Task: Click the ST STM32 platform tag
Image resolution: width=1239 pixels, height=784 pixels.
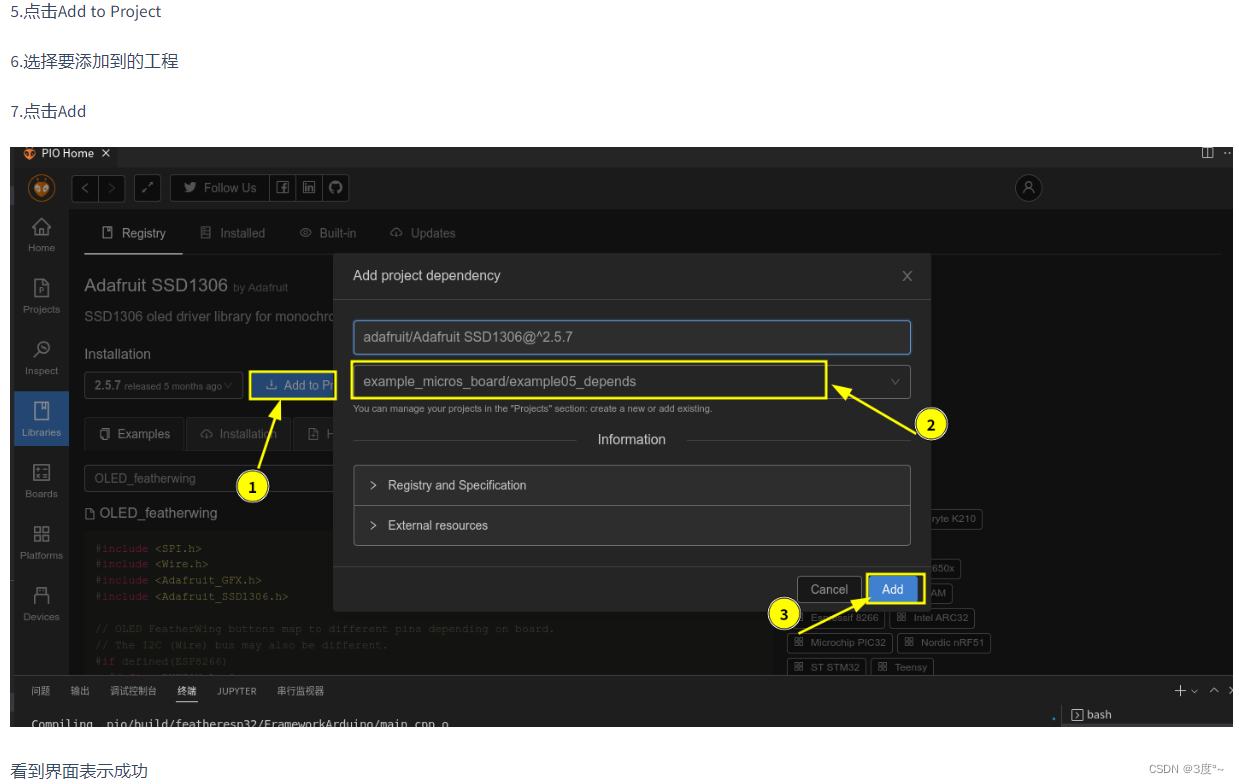Action: 827,667
